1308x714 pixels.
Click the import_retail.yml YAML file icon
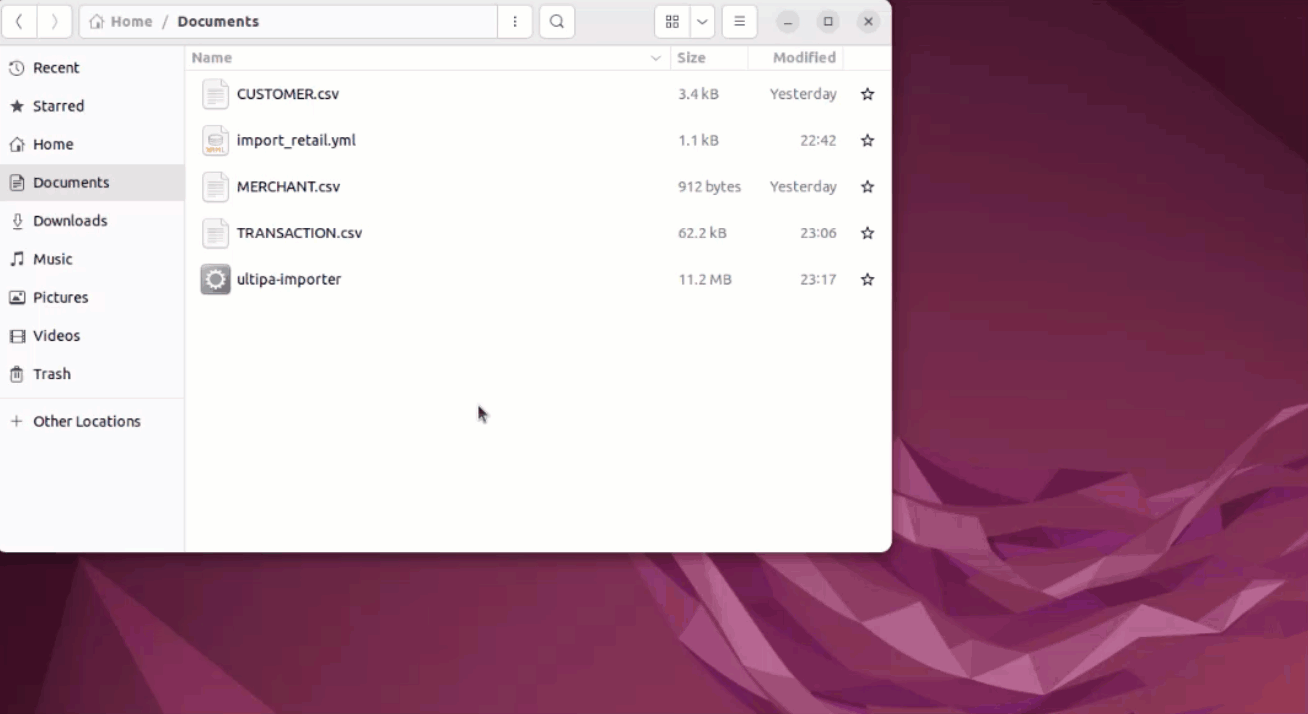pyautogui.click(x=215, y=140)
